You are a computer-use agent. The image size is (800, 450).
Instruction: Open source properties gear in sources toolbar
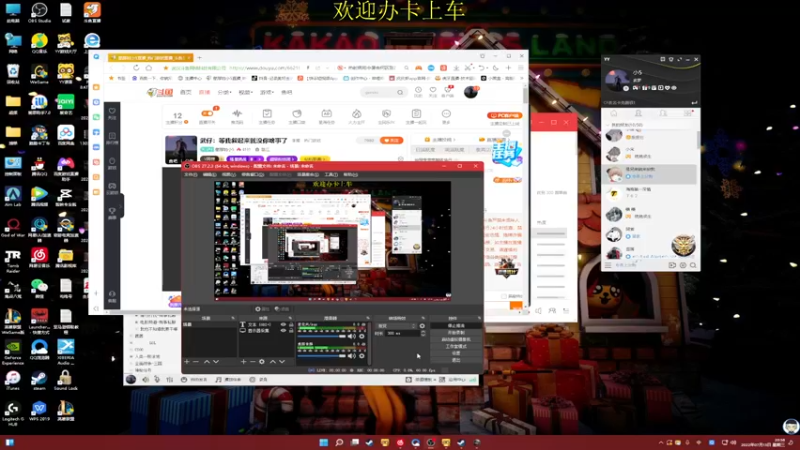click(262, 362)
